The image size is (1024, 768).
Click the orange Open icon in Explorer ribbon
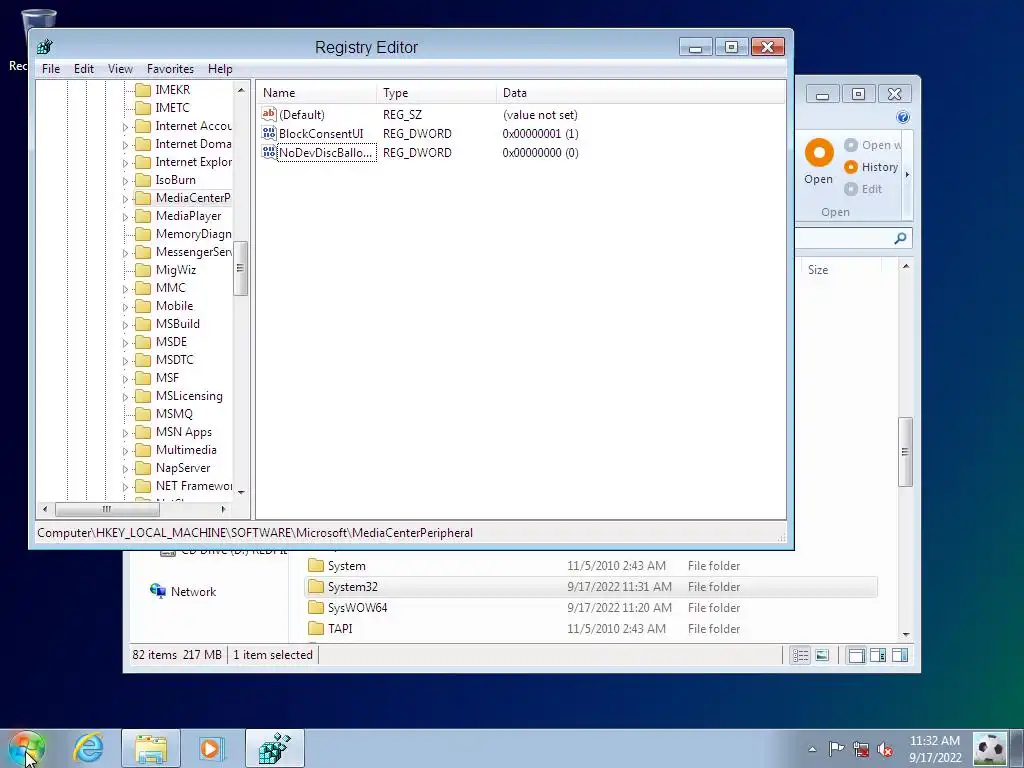pyautogui.click(x=819, y=153)
